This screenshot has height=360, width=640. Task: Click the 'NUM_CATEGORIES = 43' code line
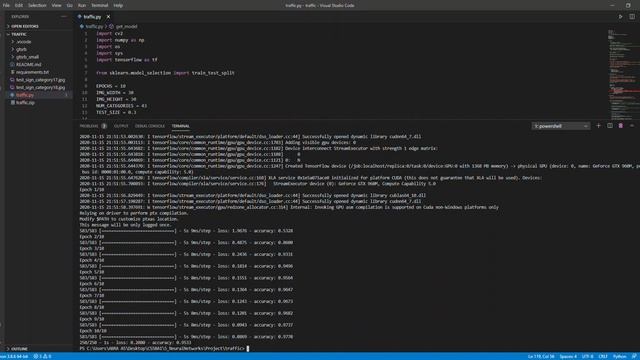(122, 106)
